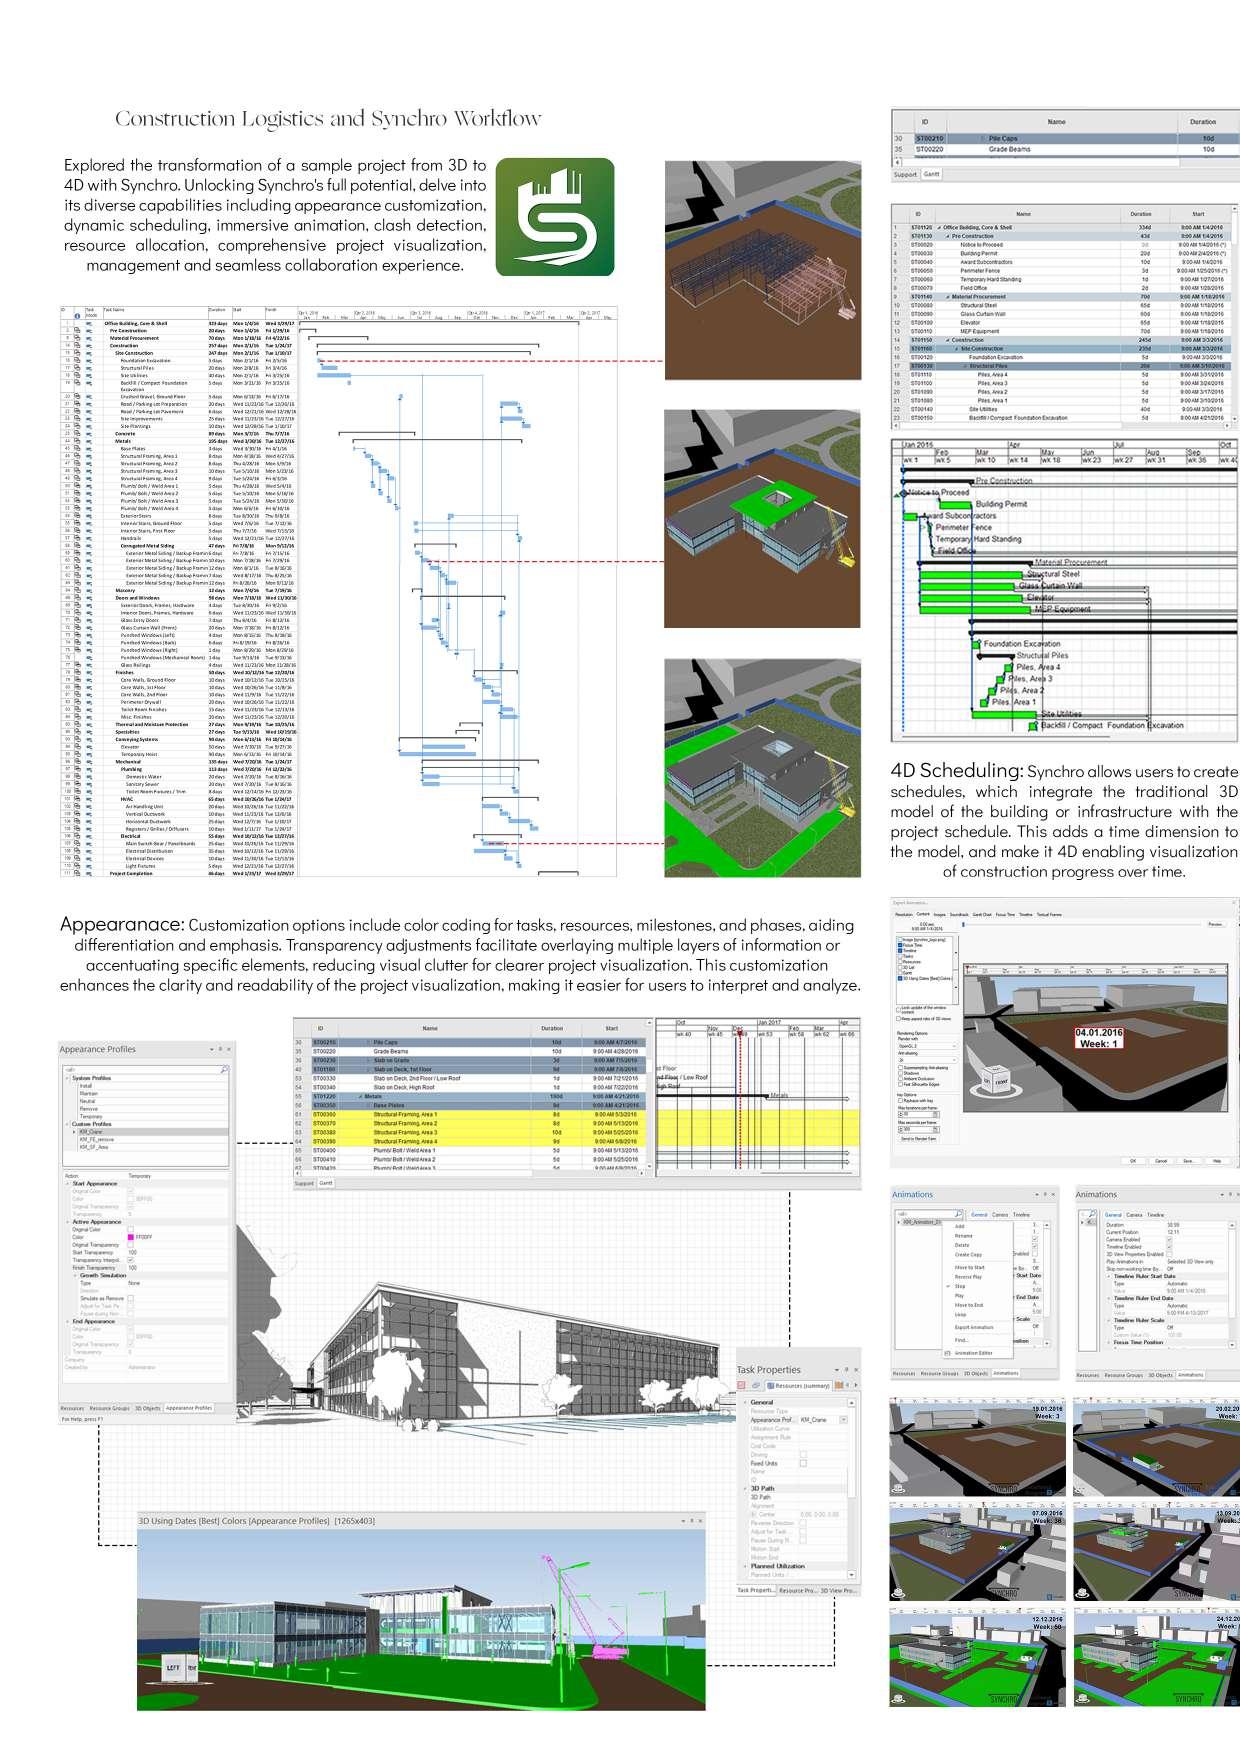This screenshot has height=1753, width=1240.
Task: Switch to Textual Frames tab
Action: click(1049, 914)
